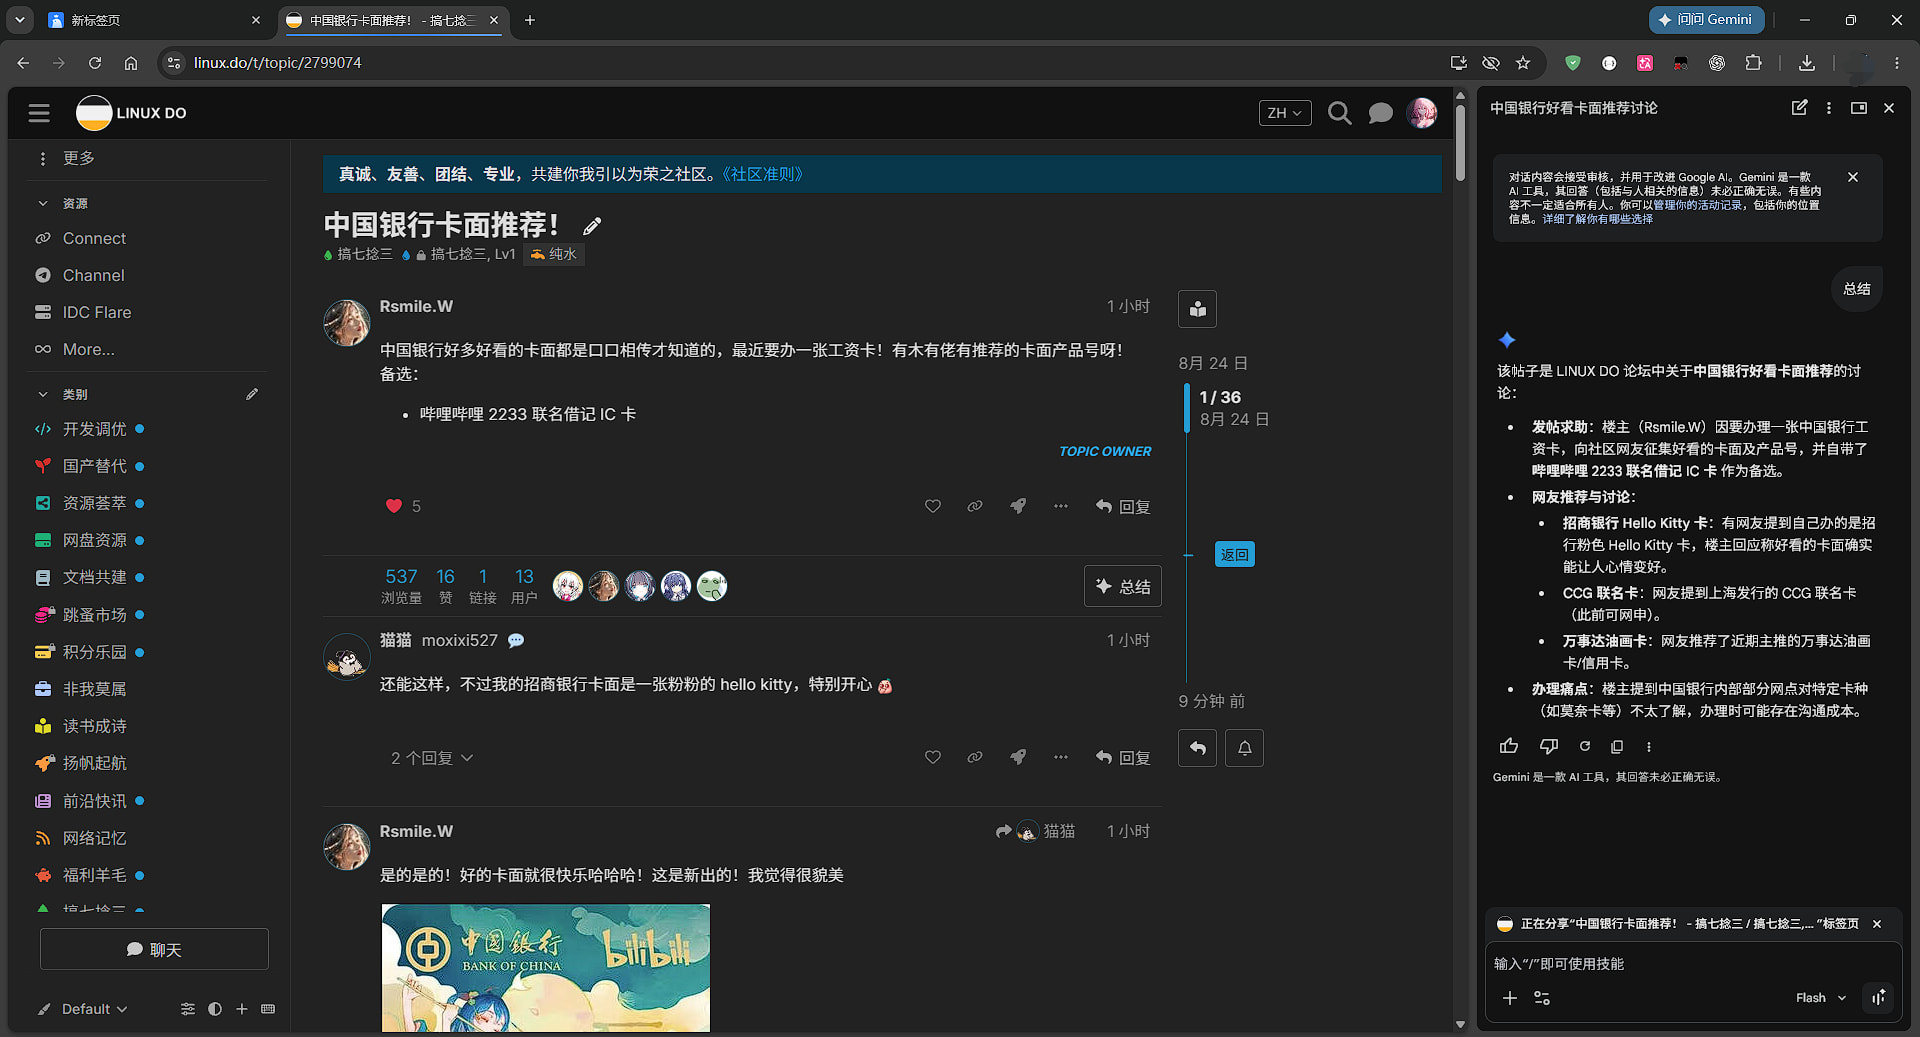The image size is (1920, 1037).
Task: Open the 聊天 chat button in sidebar
Action: coord(154,949)
